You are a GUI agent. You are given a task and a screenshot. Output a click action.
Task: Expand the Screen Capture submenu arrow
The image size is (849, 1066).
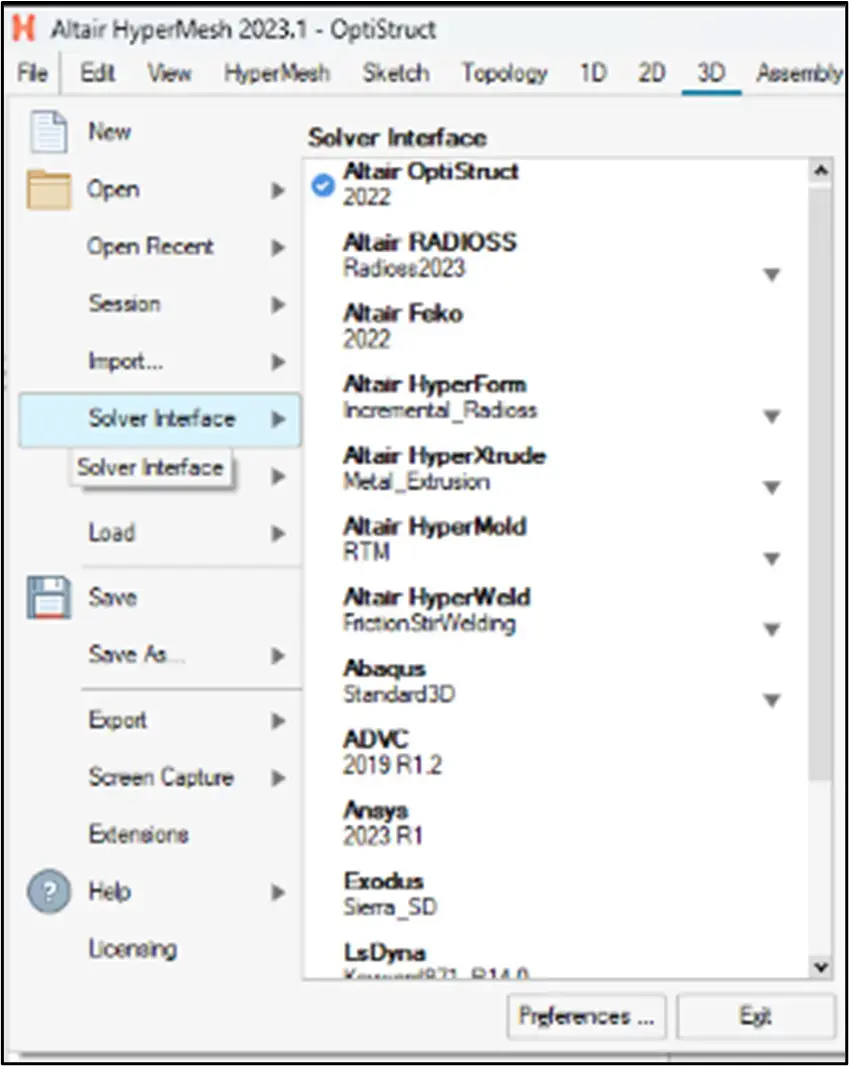277,778
